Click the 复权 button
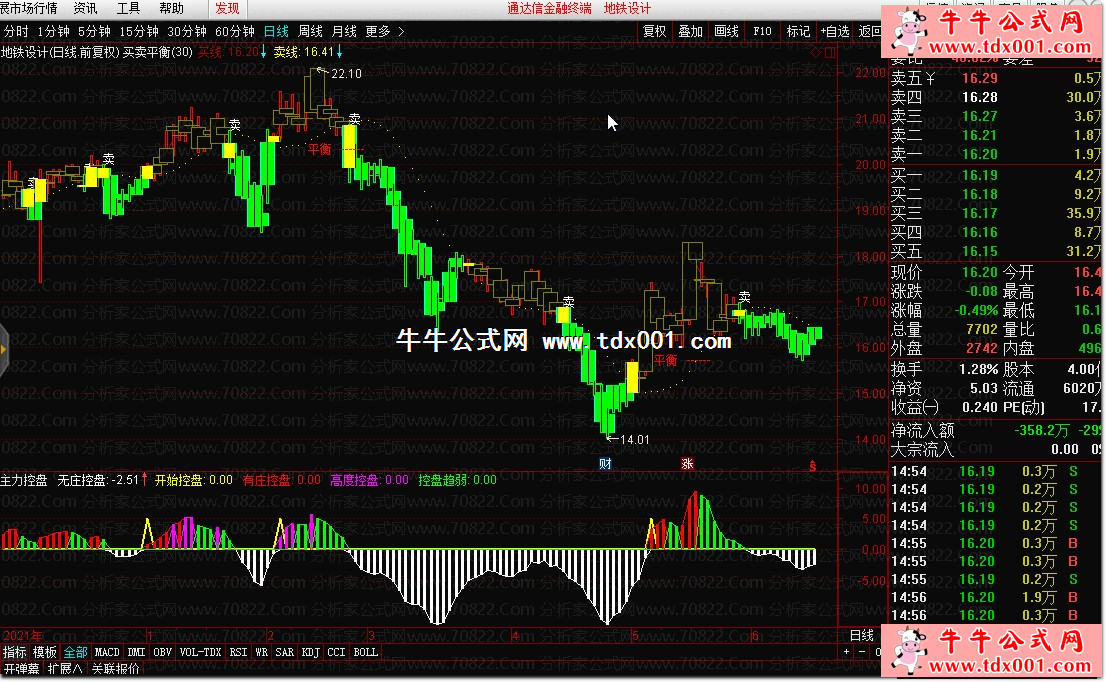The image size is (1107, 682). coord(654,31)
